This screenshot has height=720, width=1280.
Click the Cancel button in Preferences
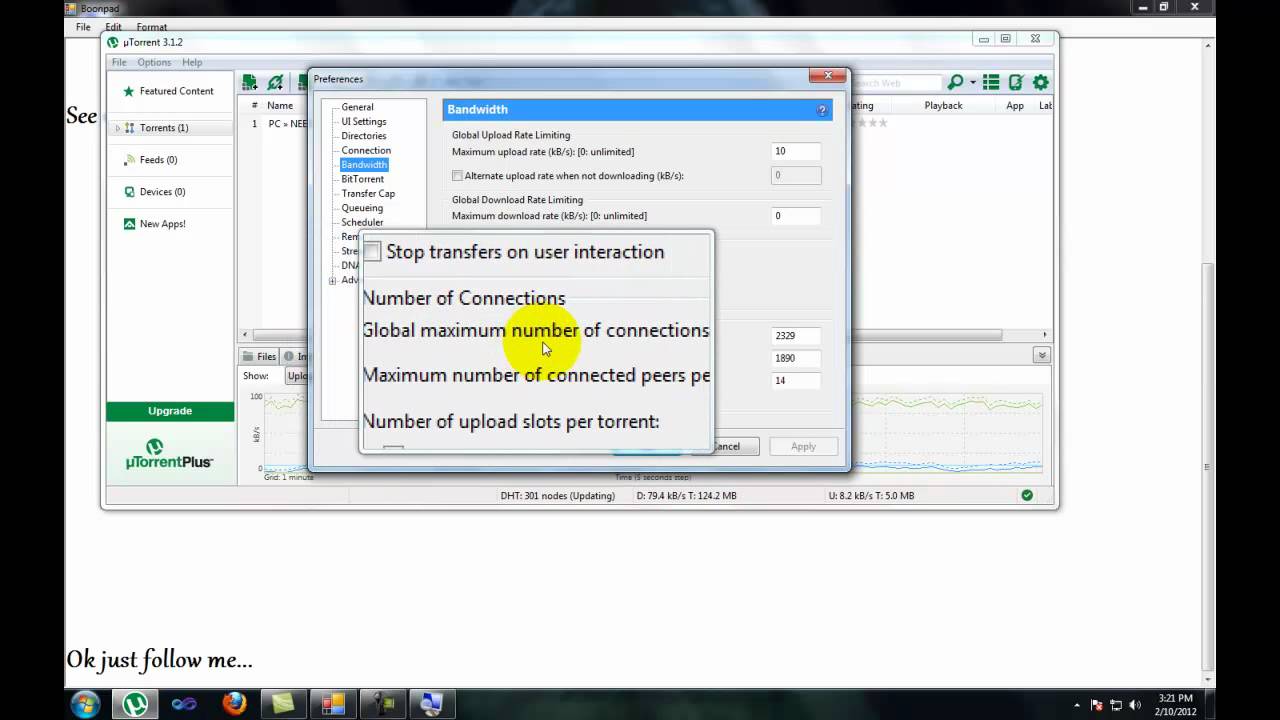pyautogui.click(x=726, y=446)
